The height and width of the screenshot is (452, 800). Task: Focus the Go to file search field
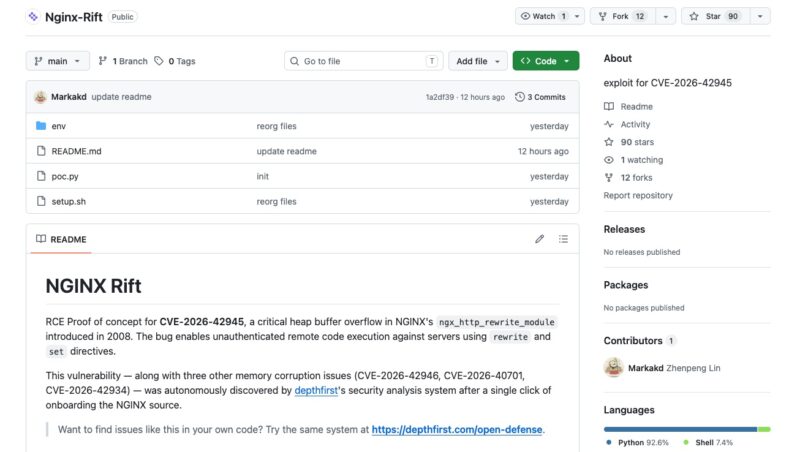pyautogui.click(x=363, y=61)
